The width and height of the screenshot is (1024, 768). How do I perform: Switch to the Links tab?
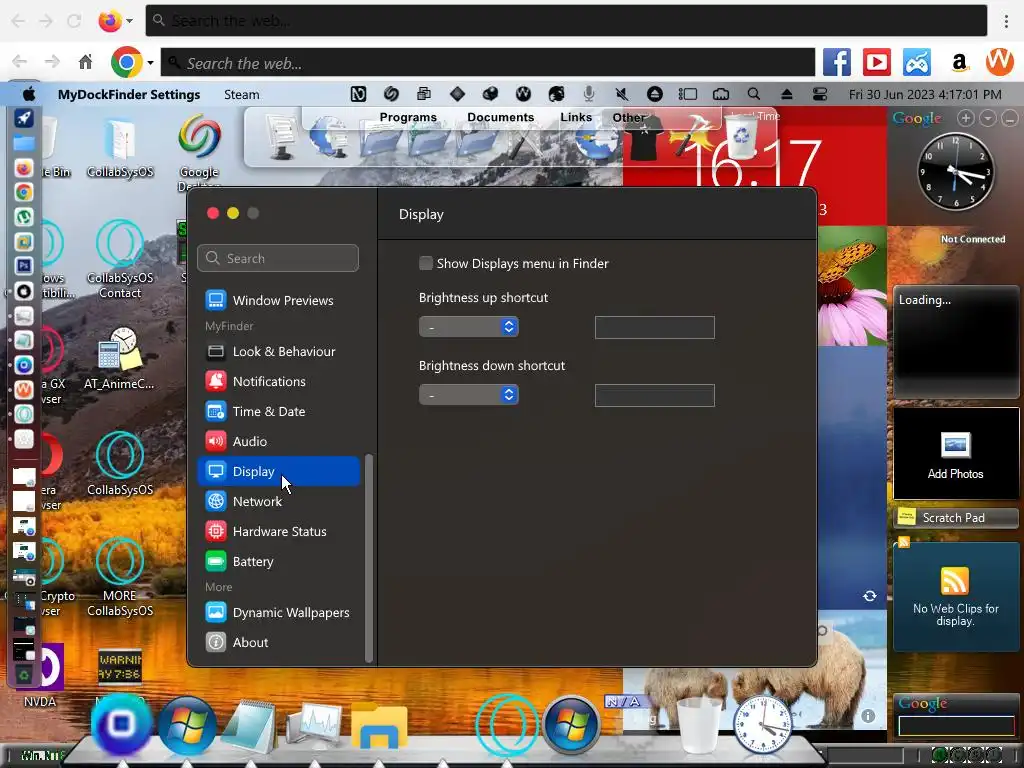[x=576, y=118]
